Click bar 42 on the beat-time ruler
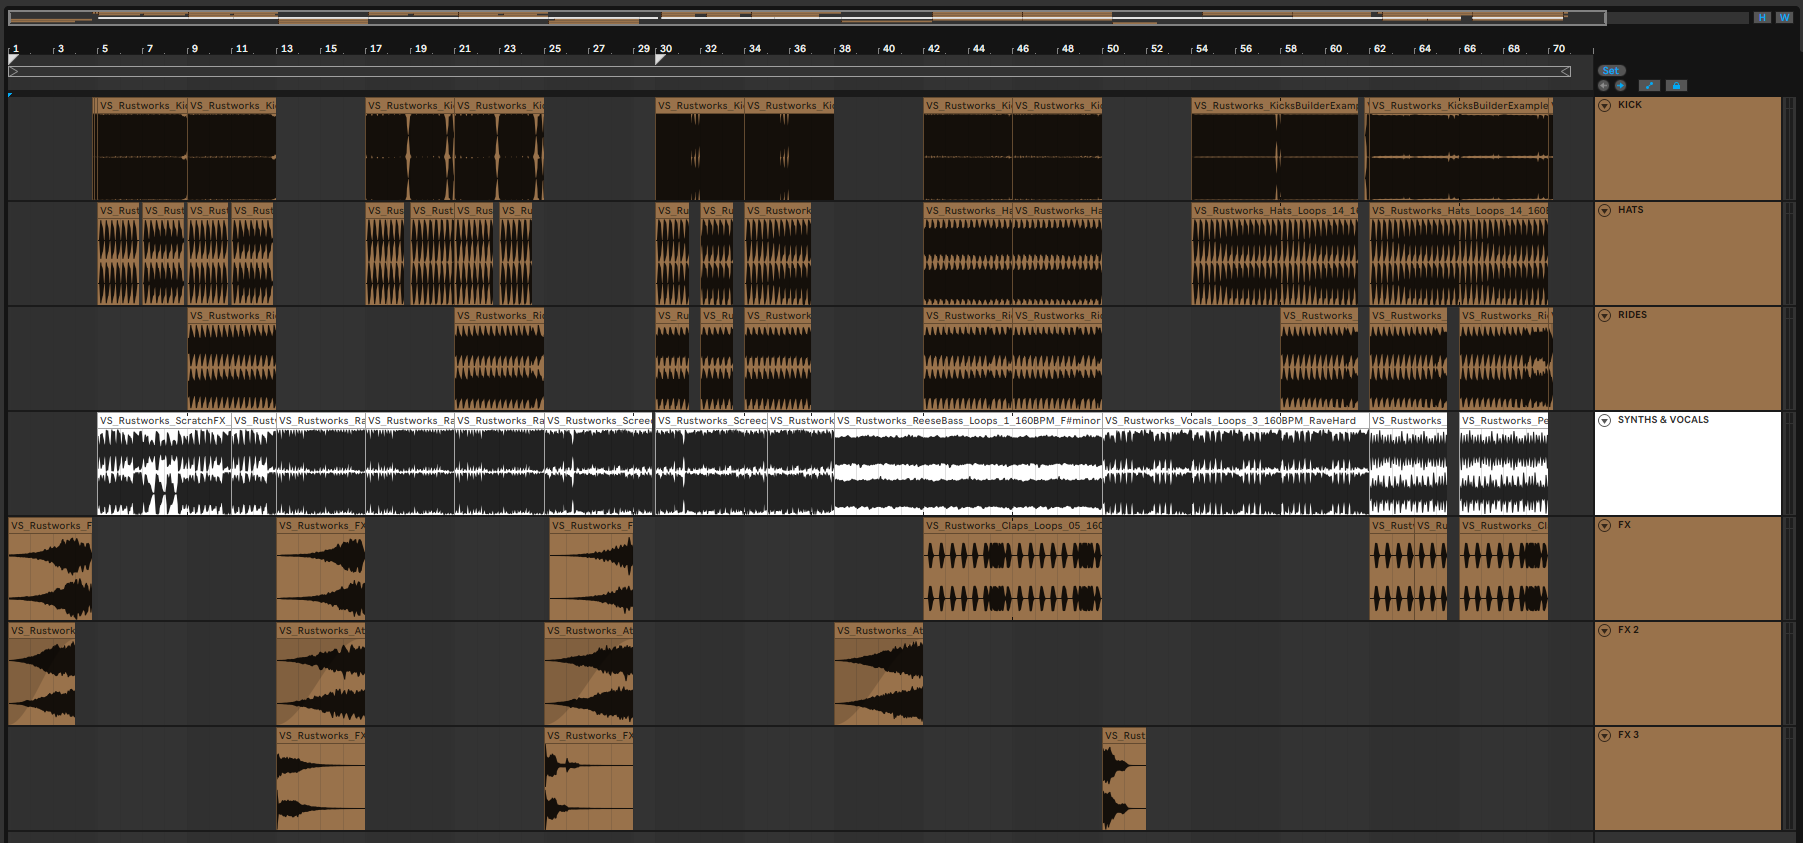The height and width of the screenshot is (843, 1803). click(934, 49)
